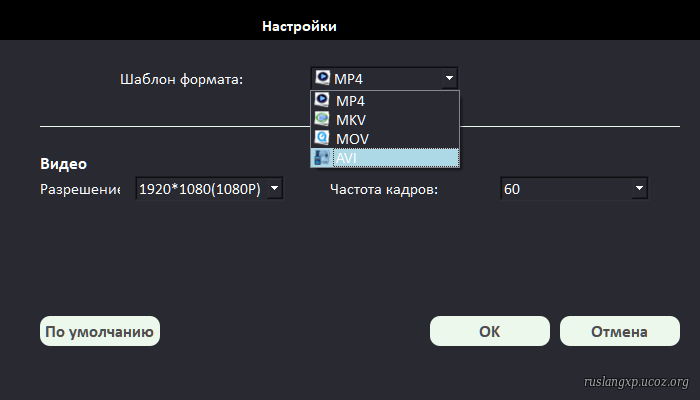This screenshot has width=700, height=400.
Task: Click the frame rate value 60
Action: pos(512,188)
